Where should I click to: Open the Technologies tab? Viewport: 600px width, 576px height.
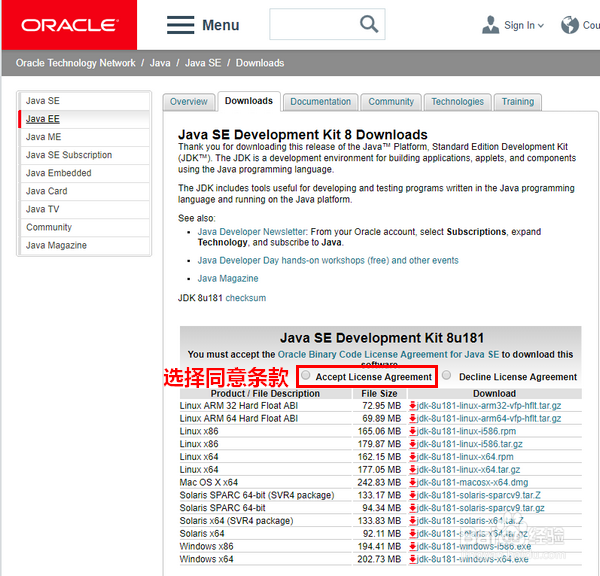(457, 102)
